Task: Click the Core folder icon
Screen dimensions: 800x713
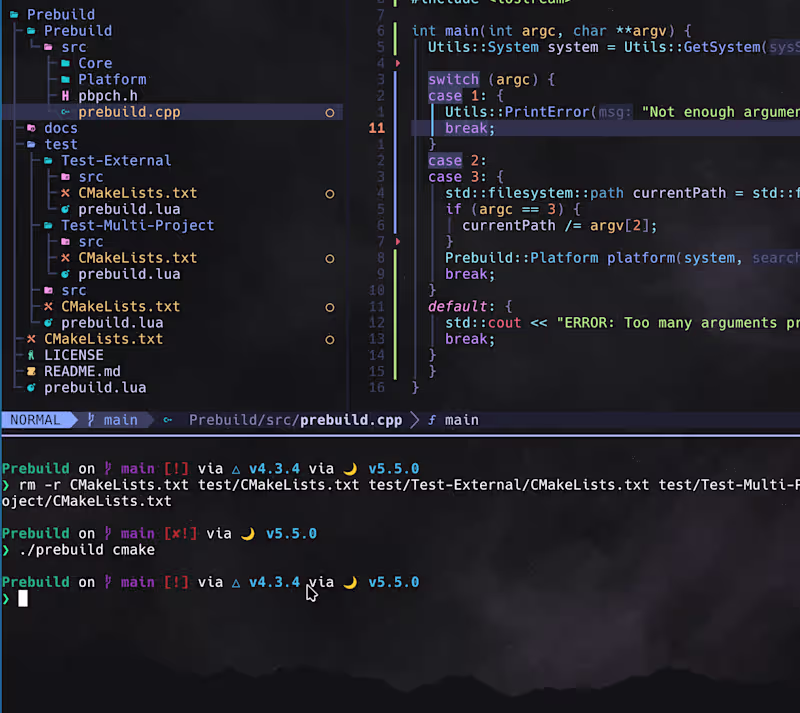Action: point(65,63)
